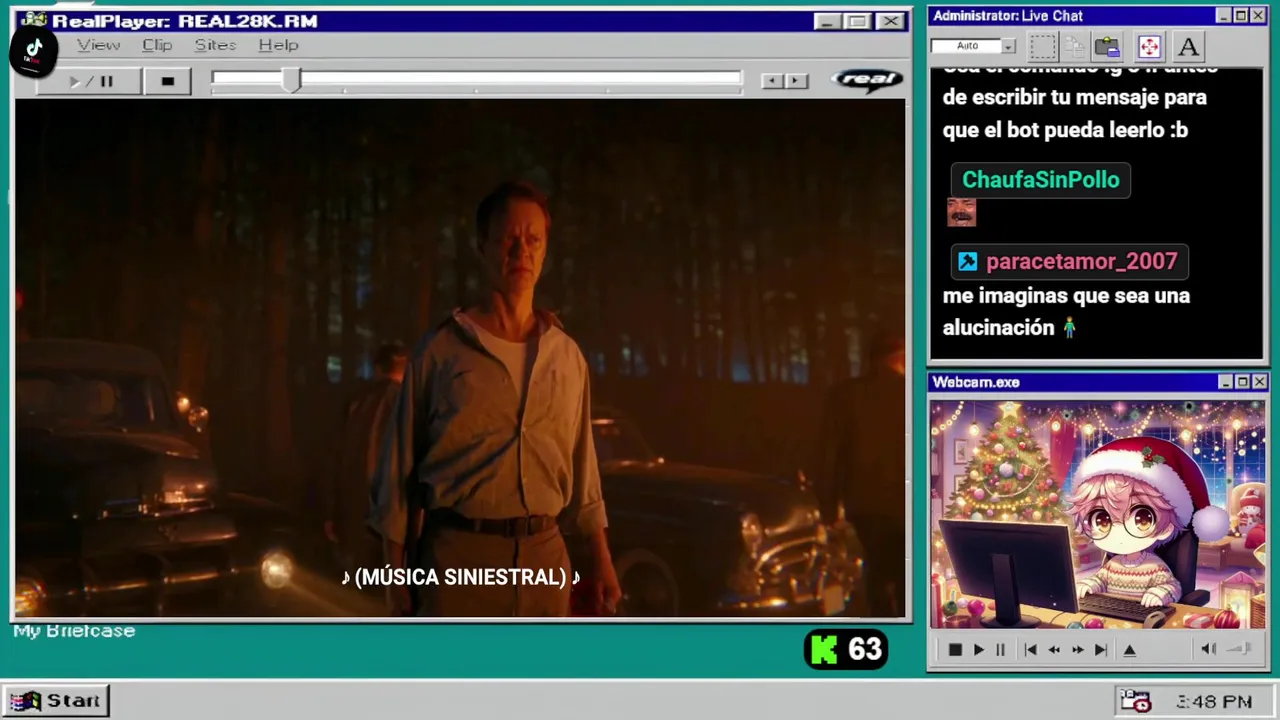Click the left arrow next to the real logo

coord(771,81)
